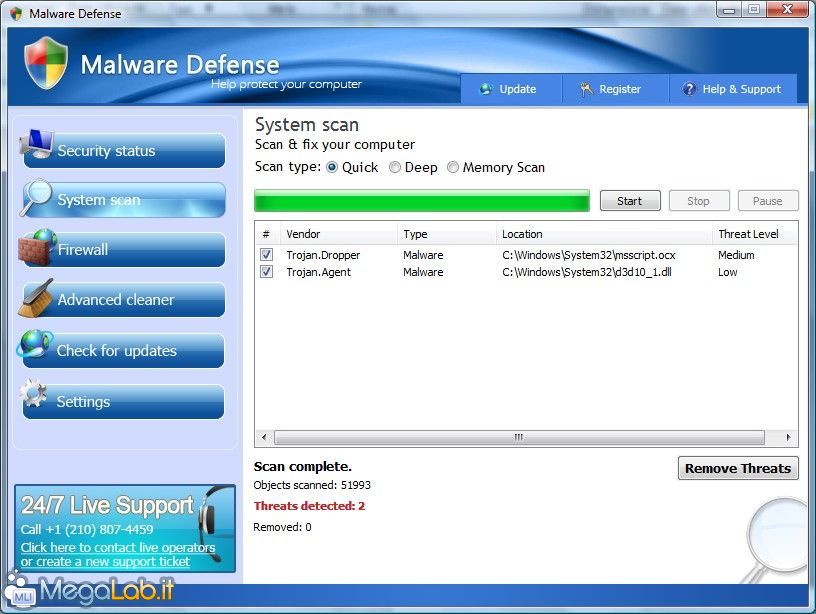Click the Settings gear icon

point(33,393)
